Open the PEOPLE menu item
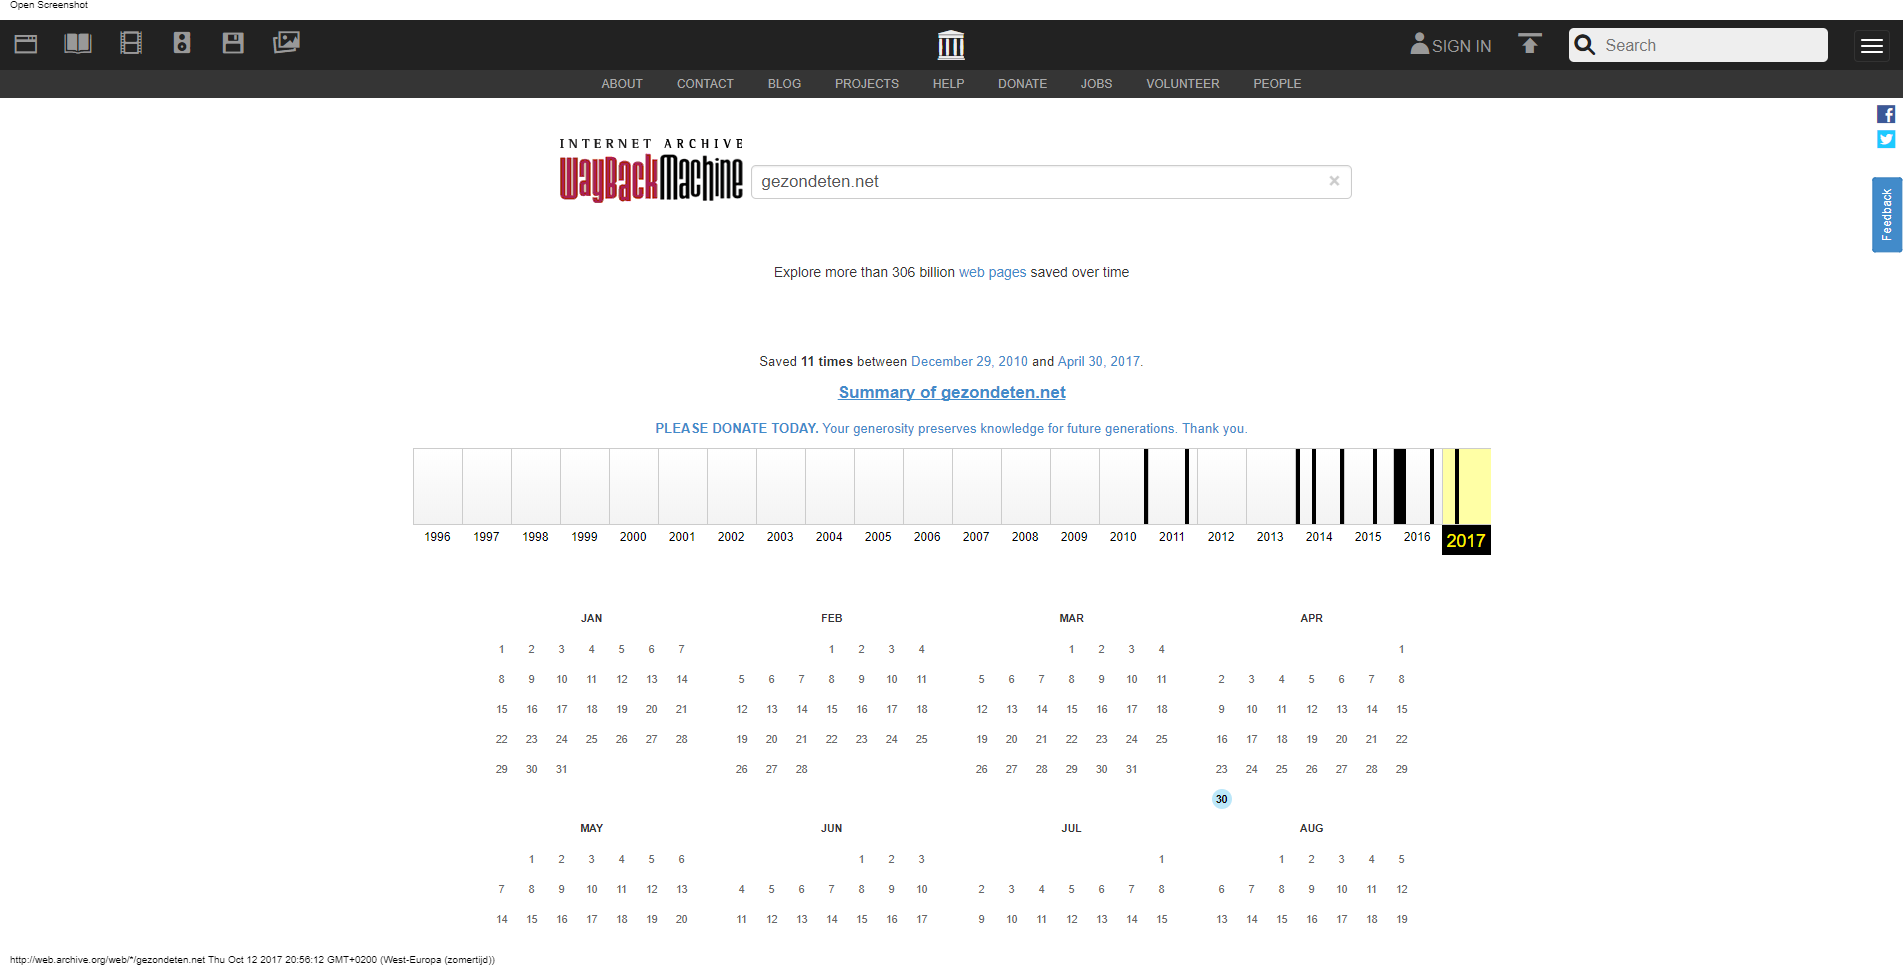This screenshot has height=965, width=1903. 1277,84
